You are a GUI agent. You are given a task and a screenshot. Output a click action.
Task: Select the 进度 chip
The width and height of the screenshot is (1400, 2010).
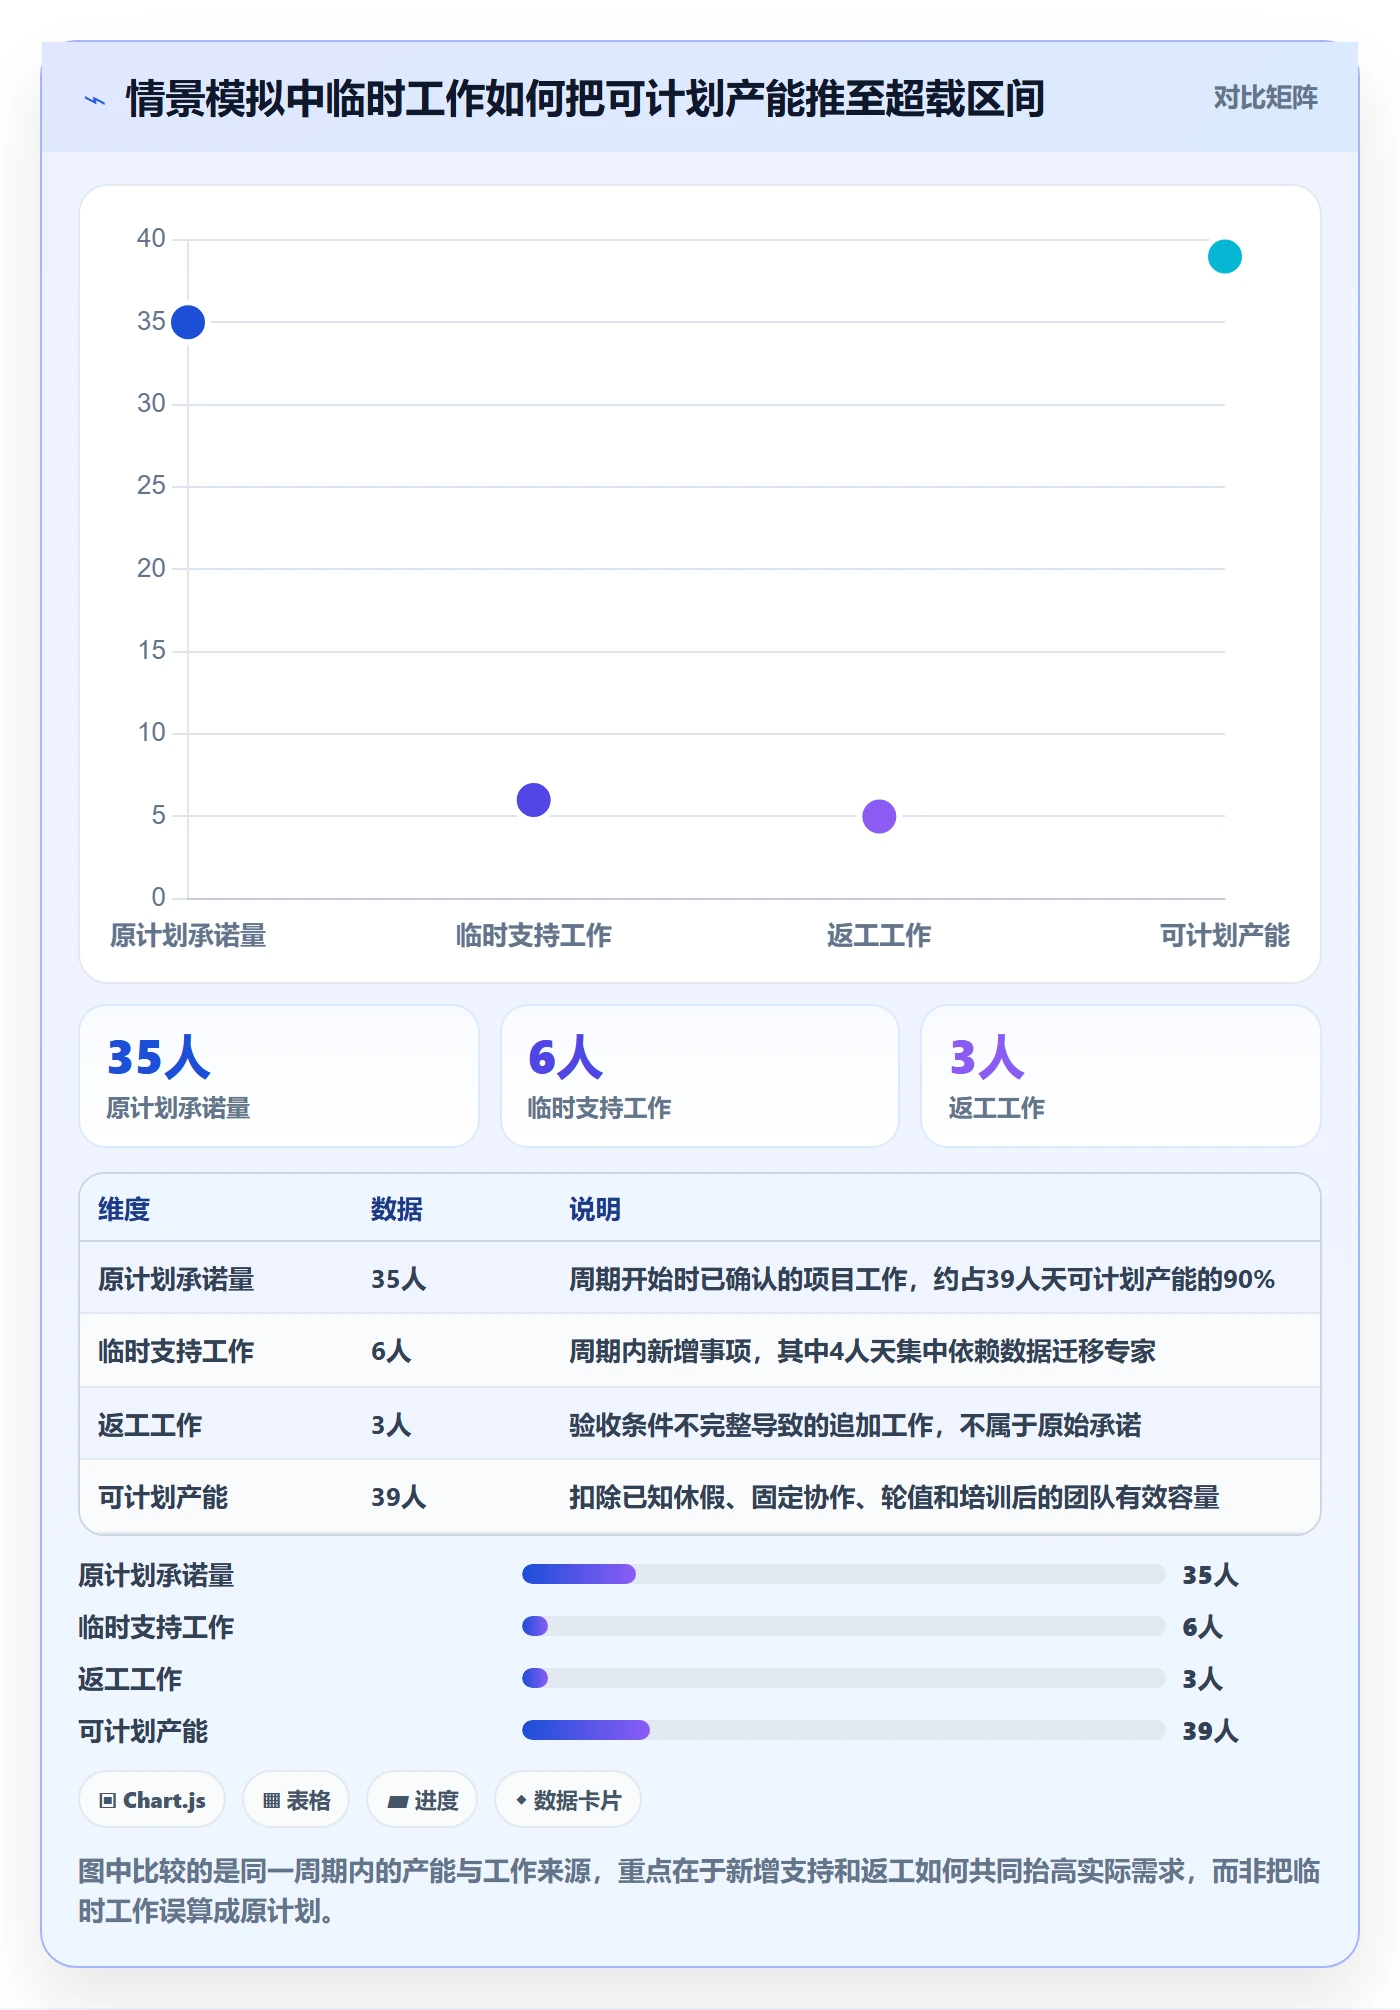[422, 1800]
